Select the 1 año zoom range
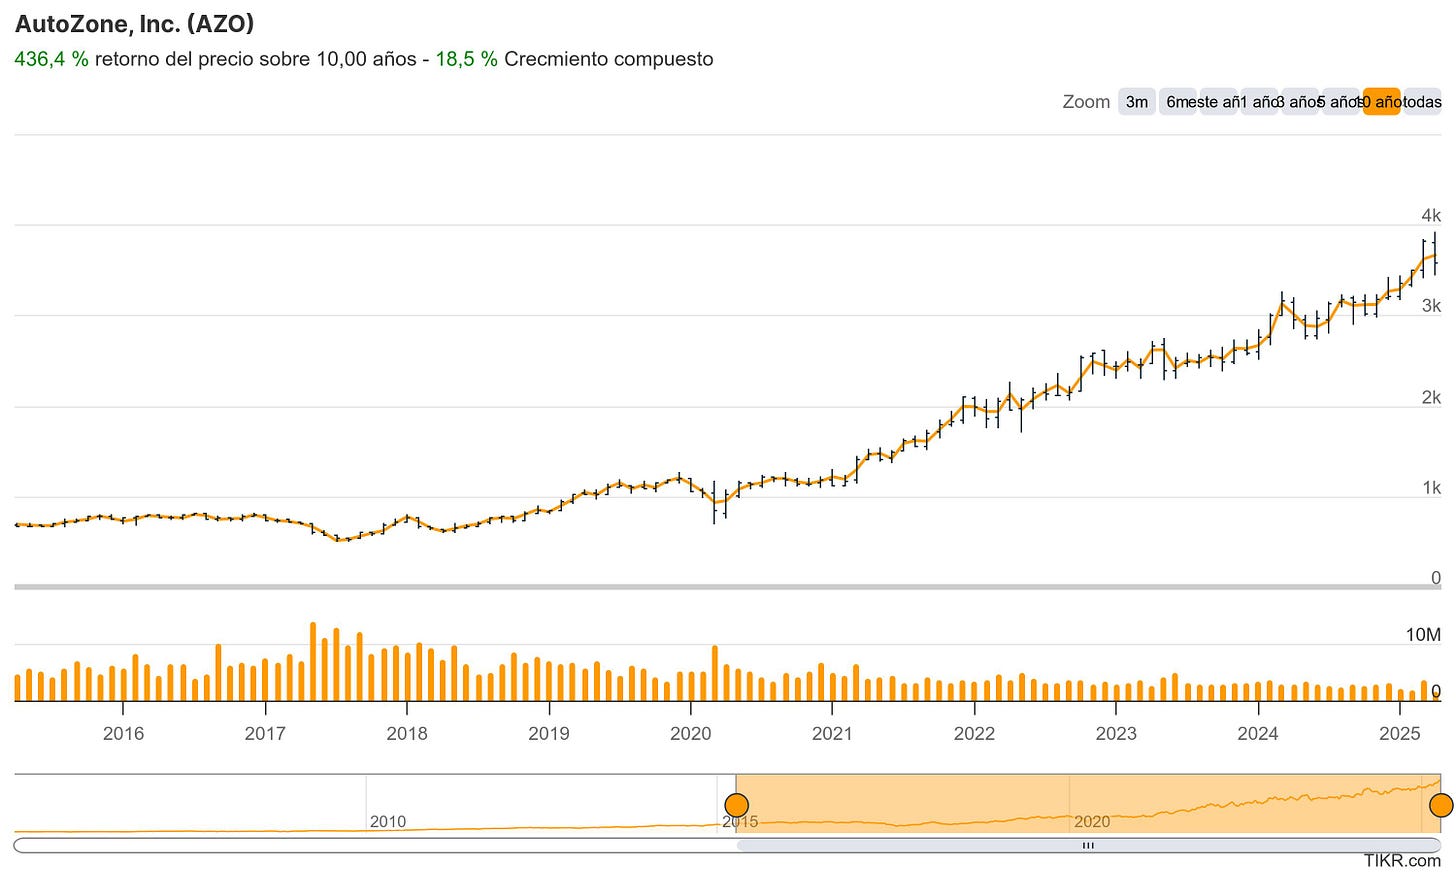Viewport: 1456px width, 874px height. pos(1259,102)
